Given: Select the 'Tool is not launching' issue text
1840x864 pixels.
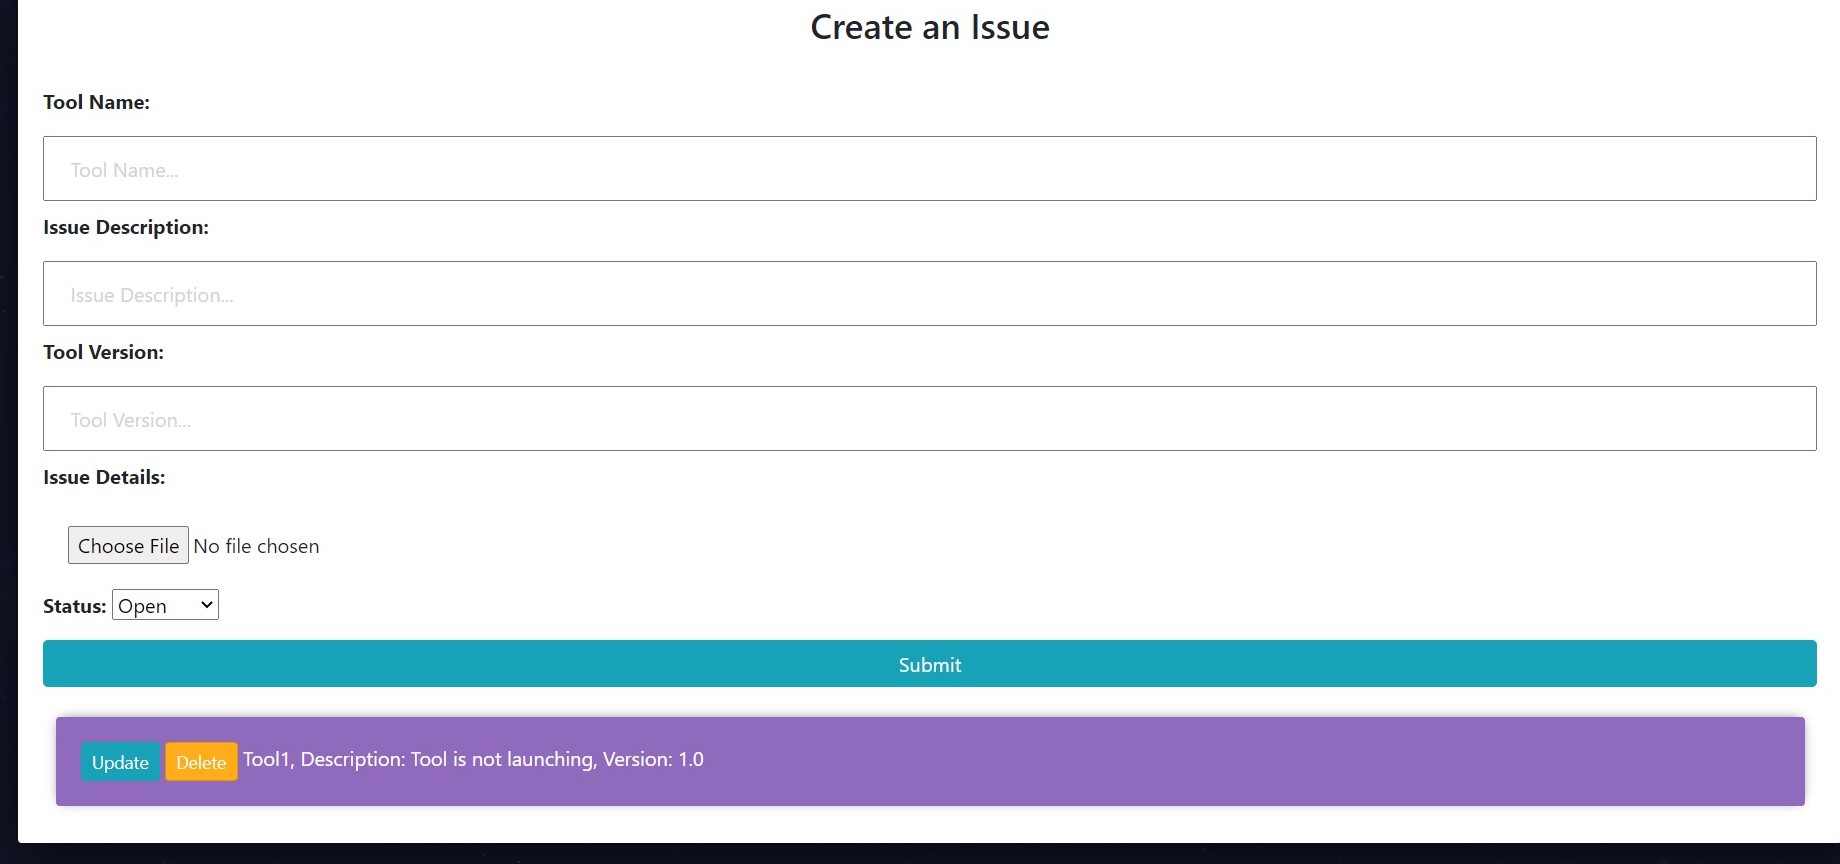Looking at the screenshot, I should click(502, 760).
